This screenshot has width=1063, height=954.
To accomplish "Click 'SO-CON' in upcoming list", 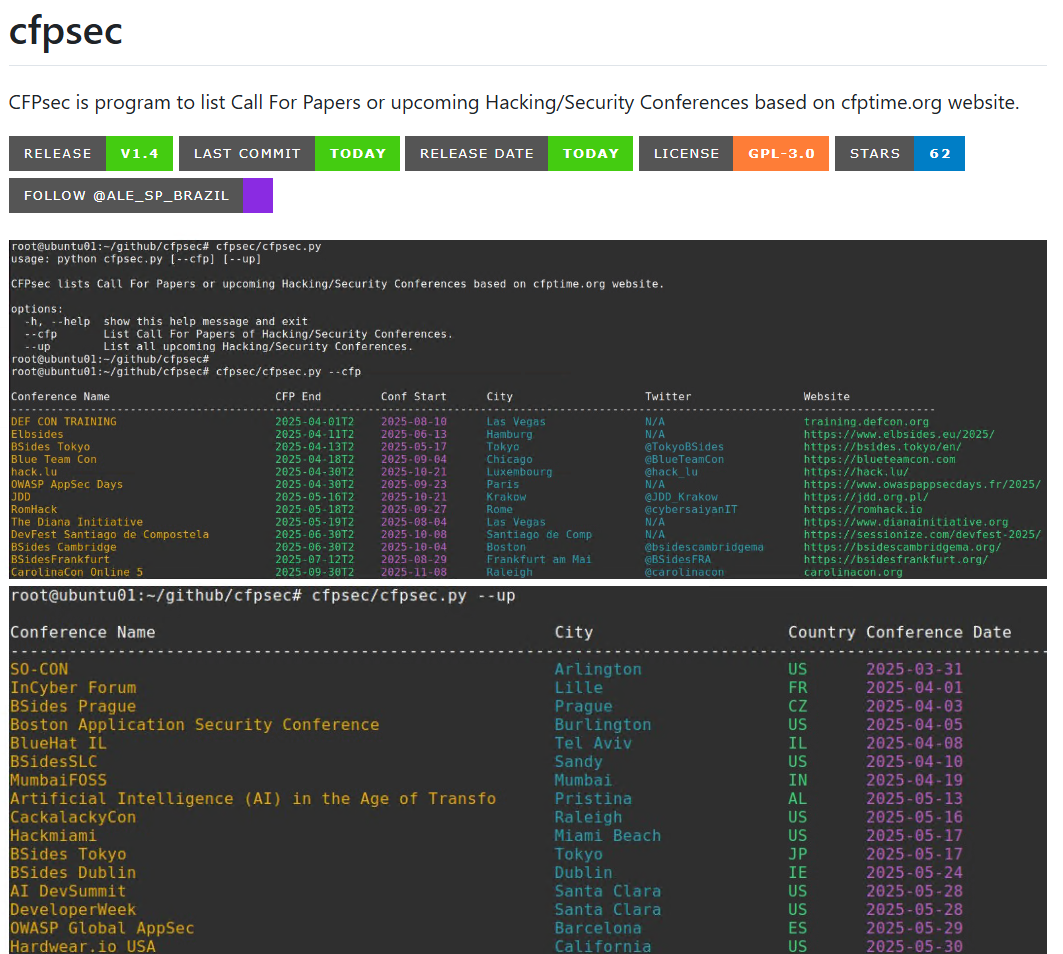I will (x=39, y=669).
